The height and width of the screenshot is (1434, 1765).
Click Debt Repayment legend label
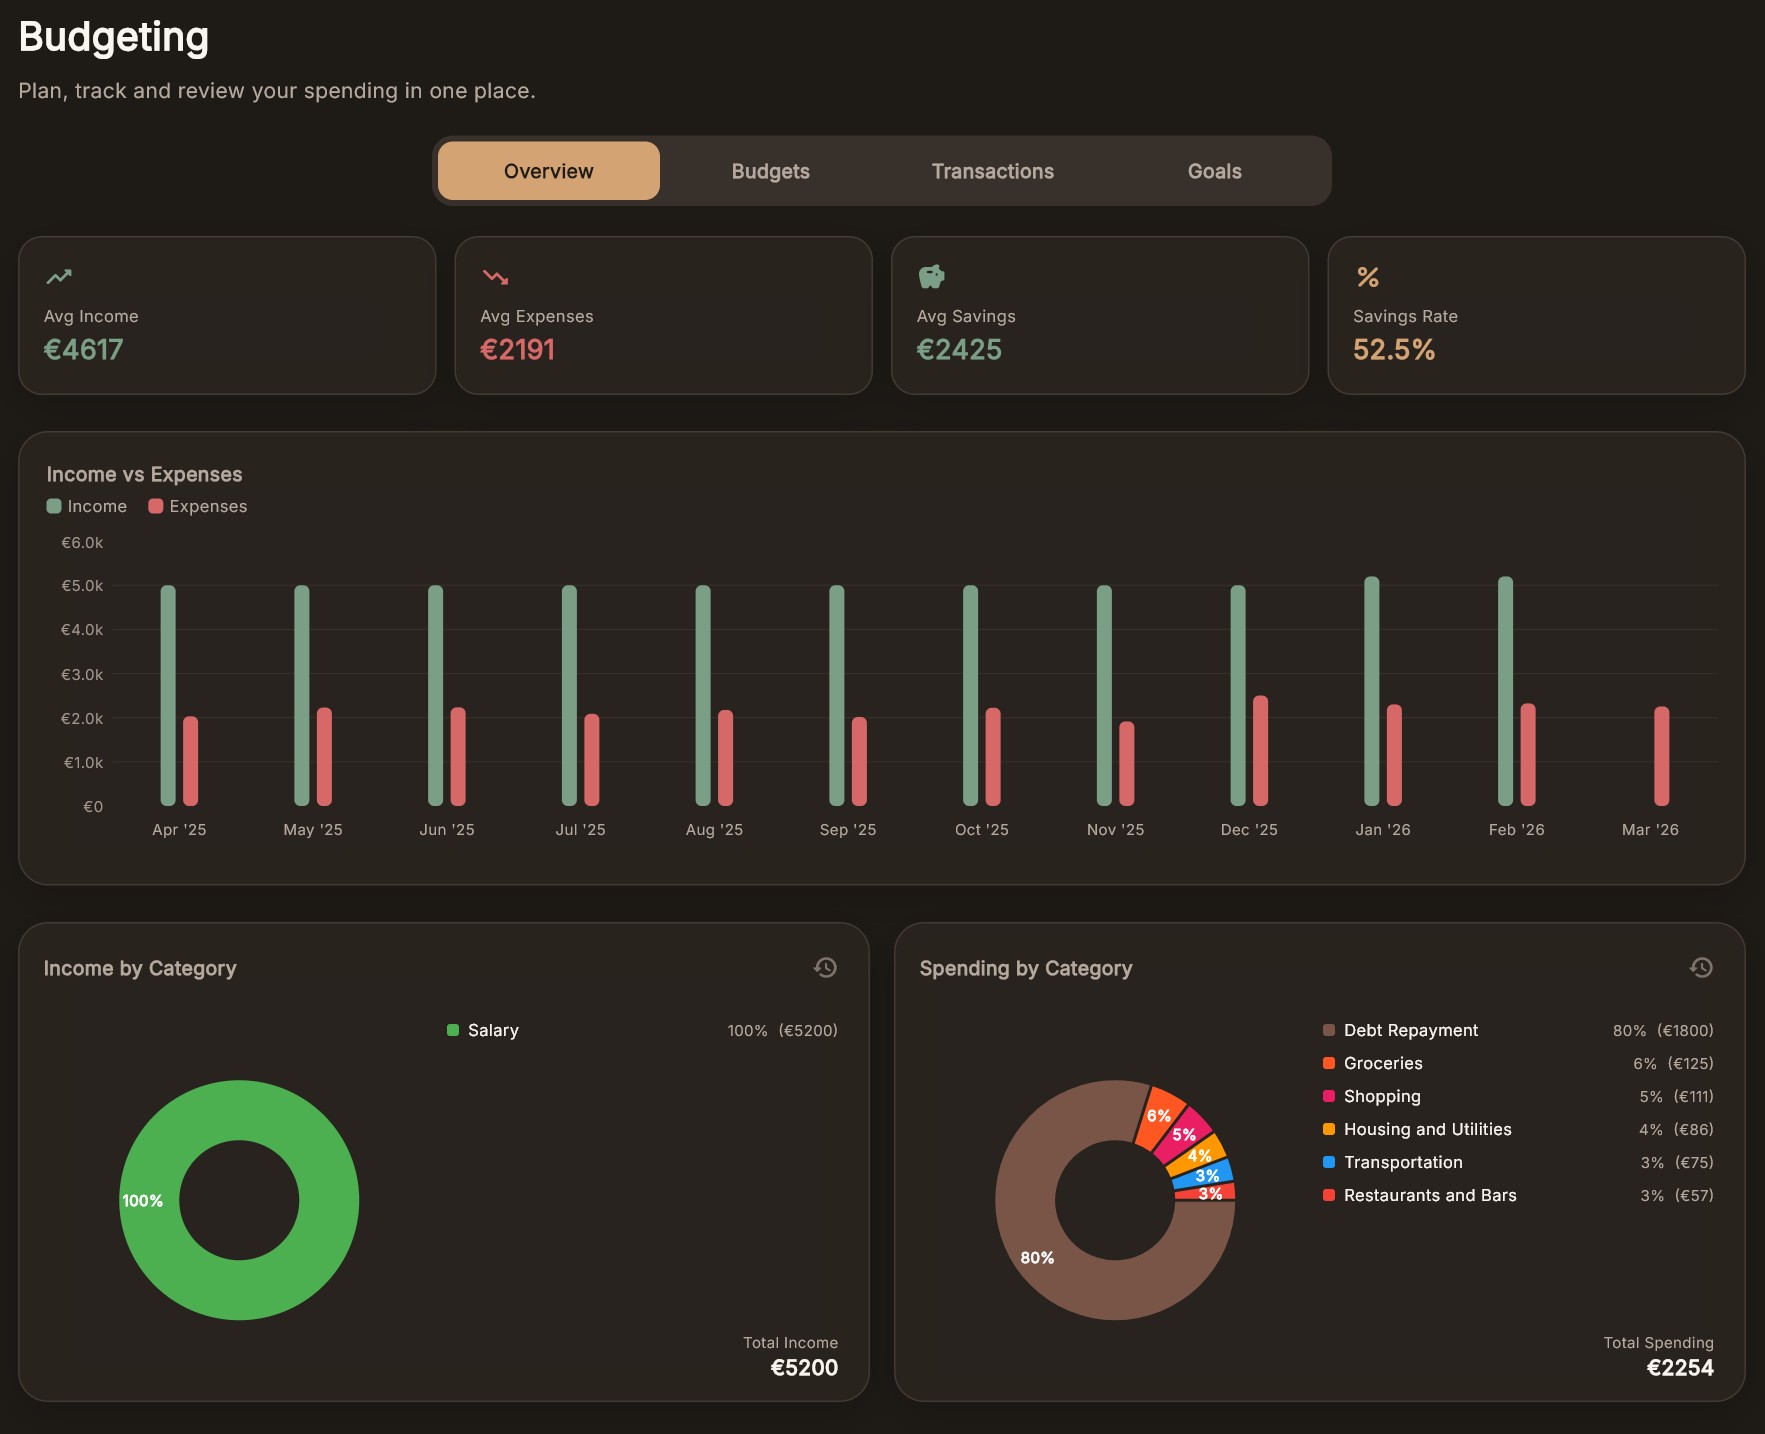click(1410, 1030)
